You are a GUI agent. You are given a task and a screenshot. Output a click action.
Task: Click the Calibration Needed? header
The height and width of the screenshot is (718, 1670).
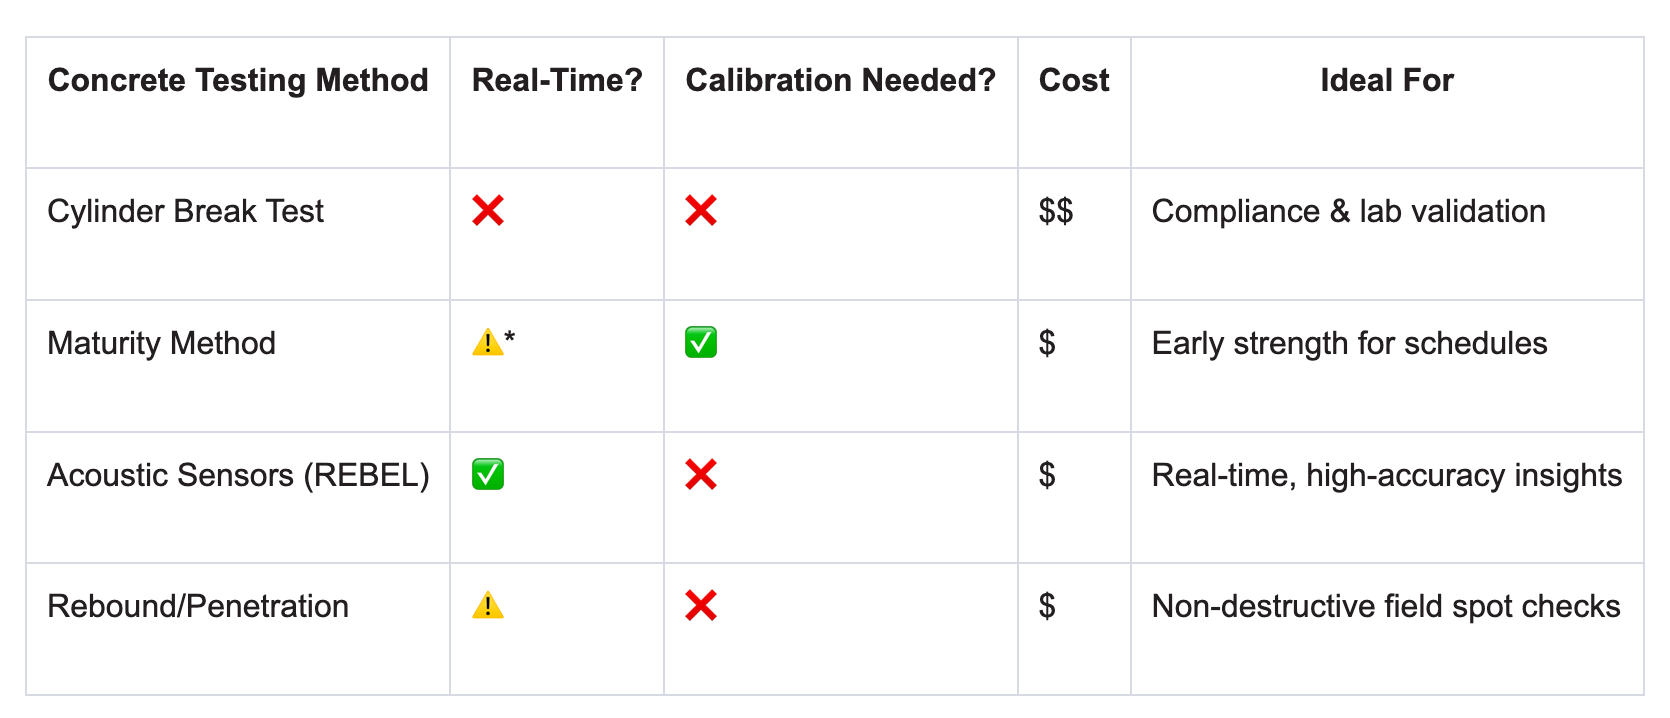840,80
